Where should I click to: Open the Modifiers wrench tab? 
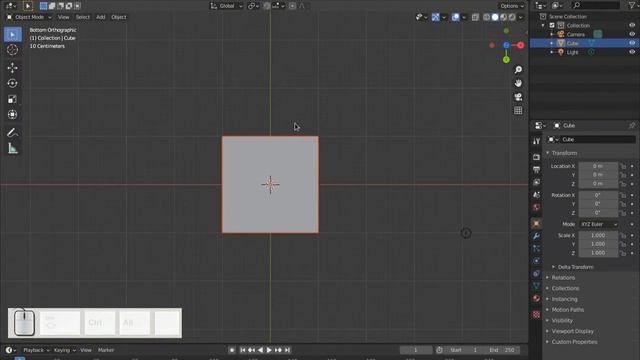tap(536, 236)
